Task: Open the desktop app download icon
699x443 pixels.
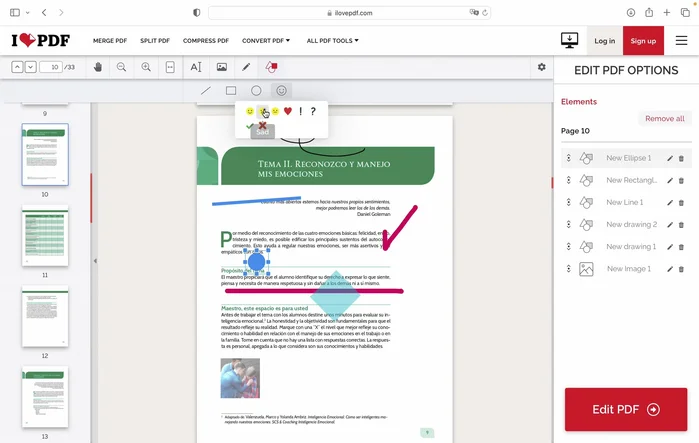Action: click(569, 40)
